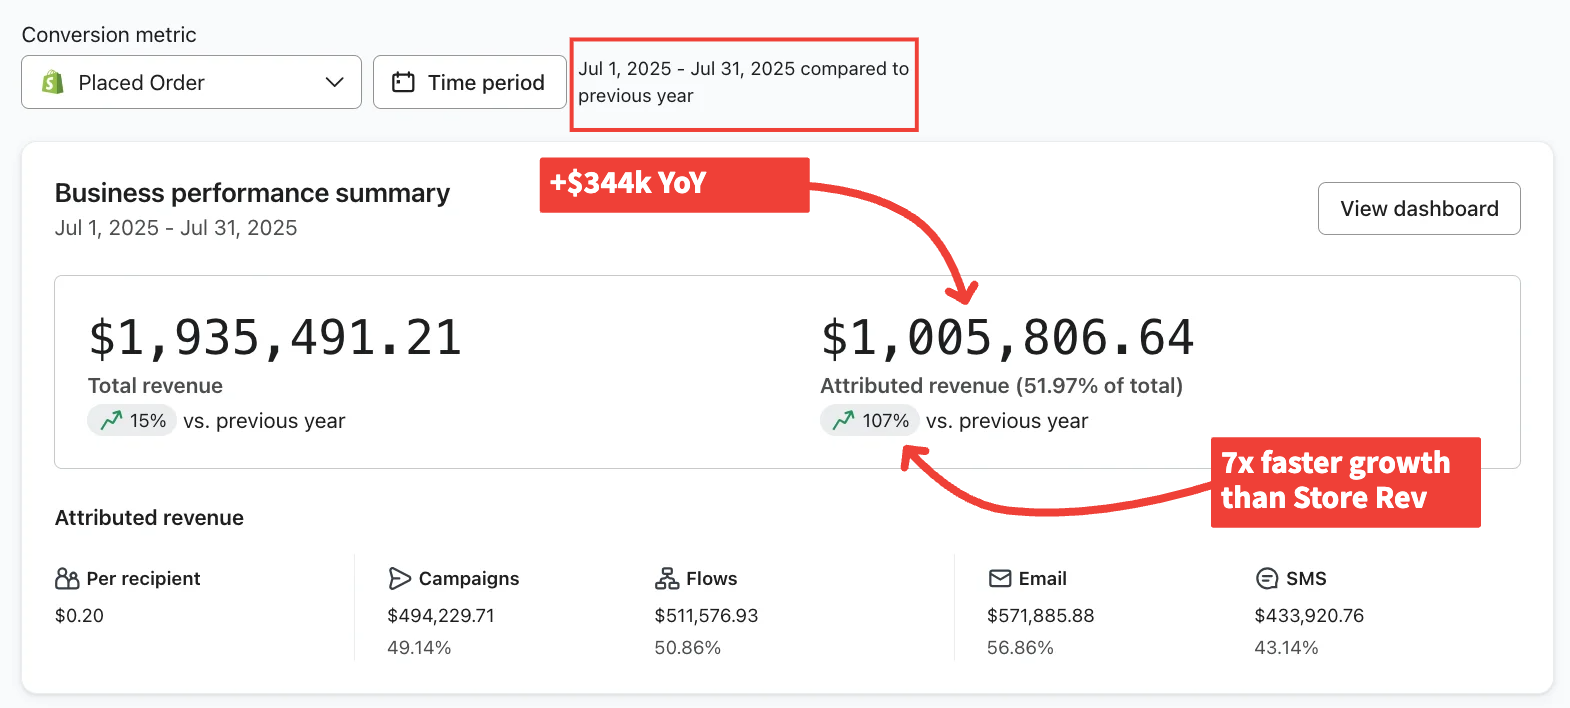Click the SMS chat bubble icon
This screenshot has width=1570, height=708.
pos(1267,579)
